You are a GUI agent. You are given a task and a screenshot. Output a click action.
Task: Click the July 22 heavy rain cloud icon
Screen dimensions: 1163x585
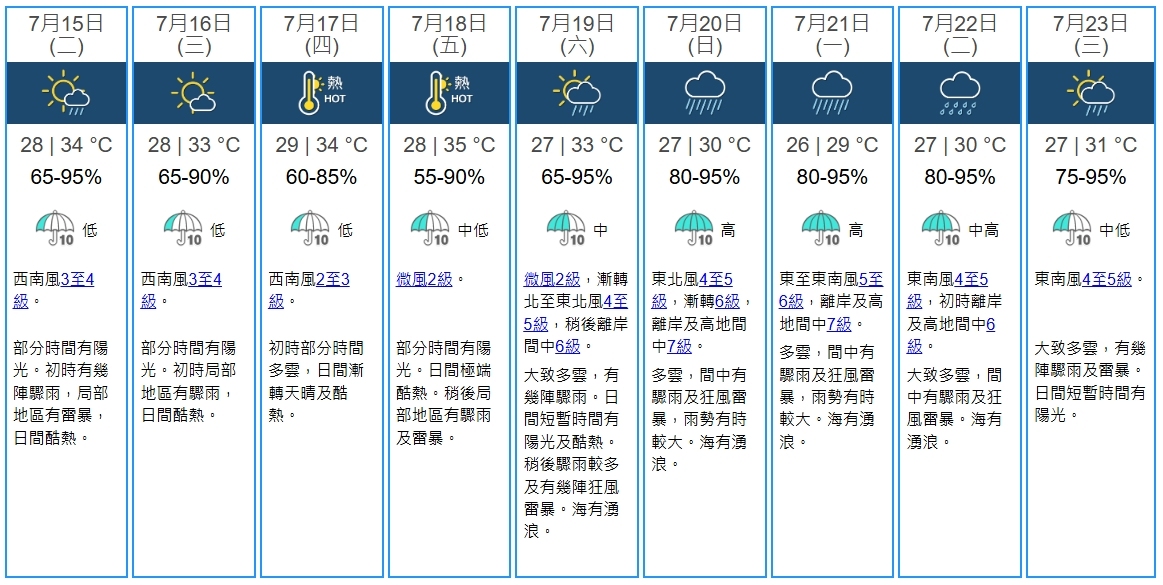(x=960, y=93)
